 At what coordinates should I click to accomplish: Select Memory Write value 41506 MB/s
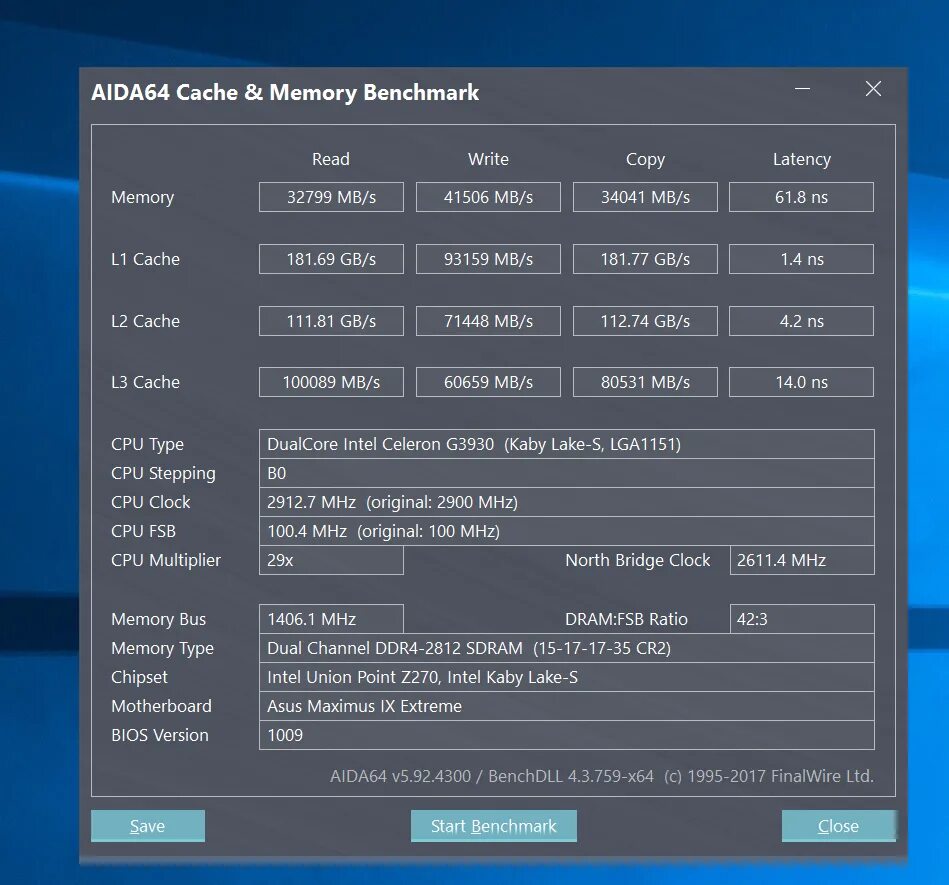pyautogui.click(x=488, y=197)
